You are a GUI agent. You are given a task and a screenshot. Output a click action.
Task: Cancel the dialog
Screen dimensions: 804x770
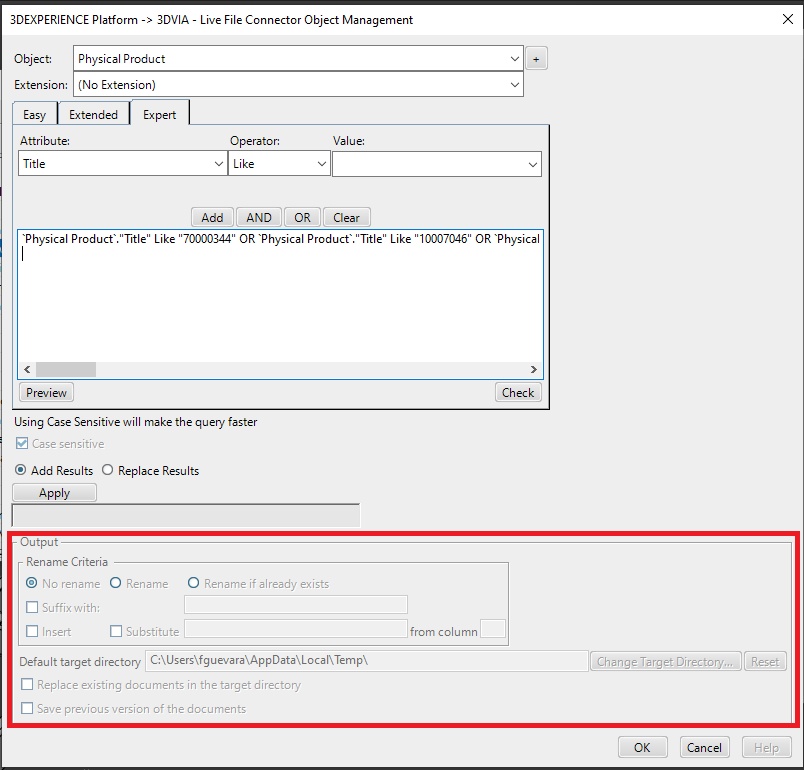coord(704,747)
